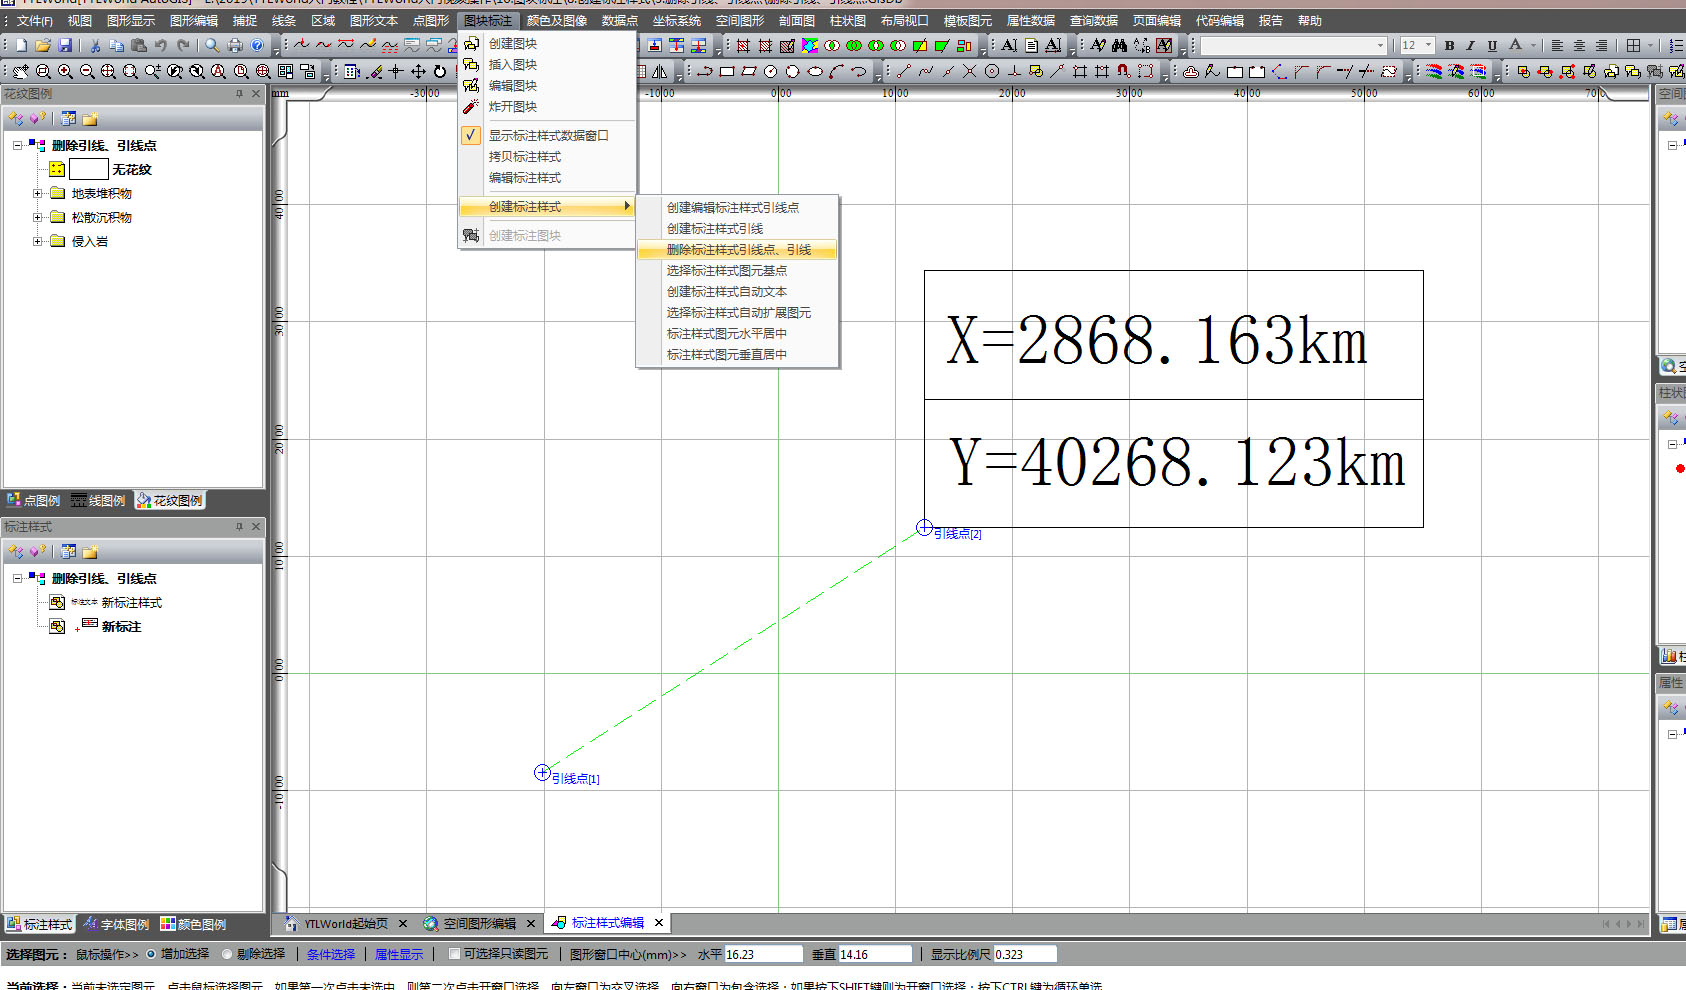Open the font color dropdown arrow
The height and width of the screenshot is (990, 1686).
[1533, 45]
